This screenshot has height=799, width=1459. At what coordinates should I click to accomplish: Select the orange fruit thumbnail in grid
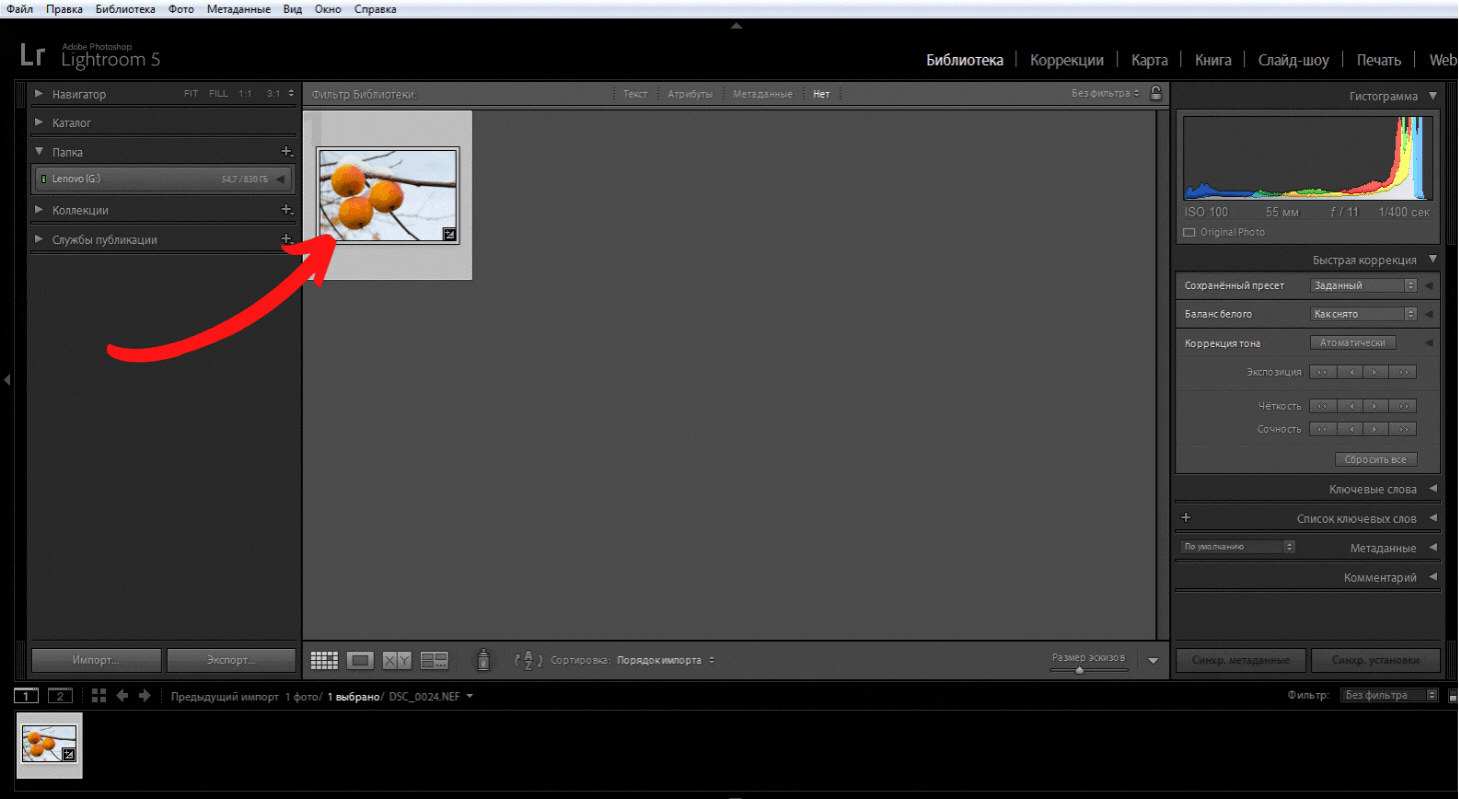[x=388, y=194]
